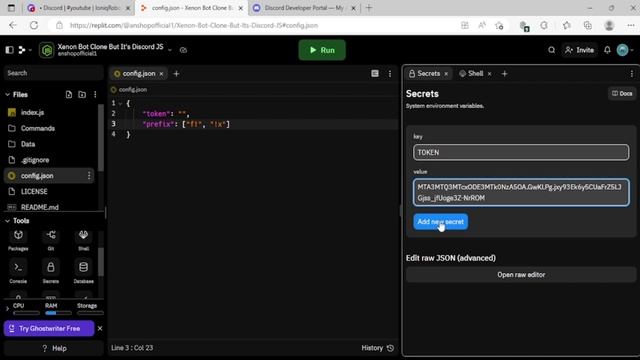Collapse the Tools section
The width and height of the screenshot is (640, 360).
(7, 221)
